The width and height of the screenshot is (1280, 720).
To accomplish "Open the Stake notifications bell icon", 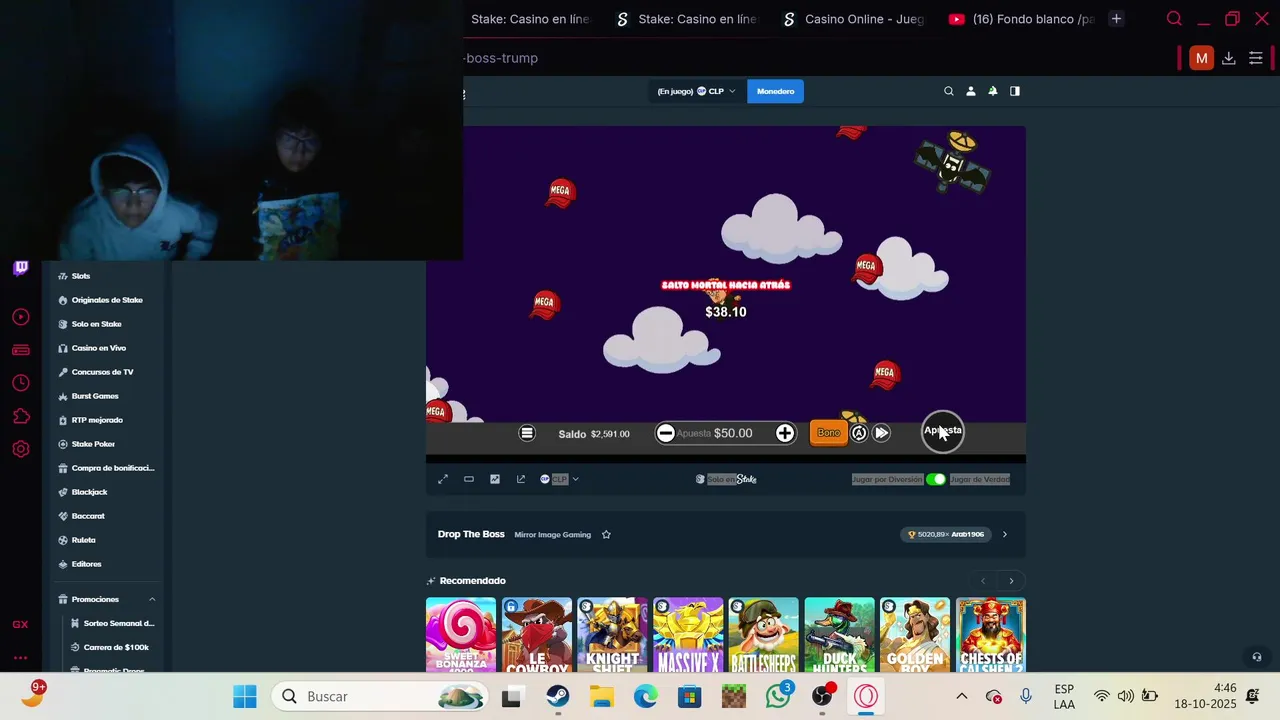I will (992, 91).
